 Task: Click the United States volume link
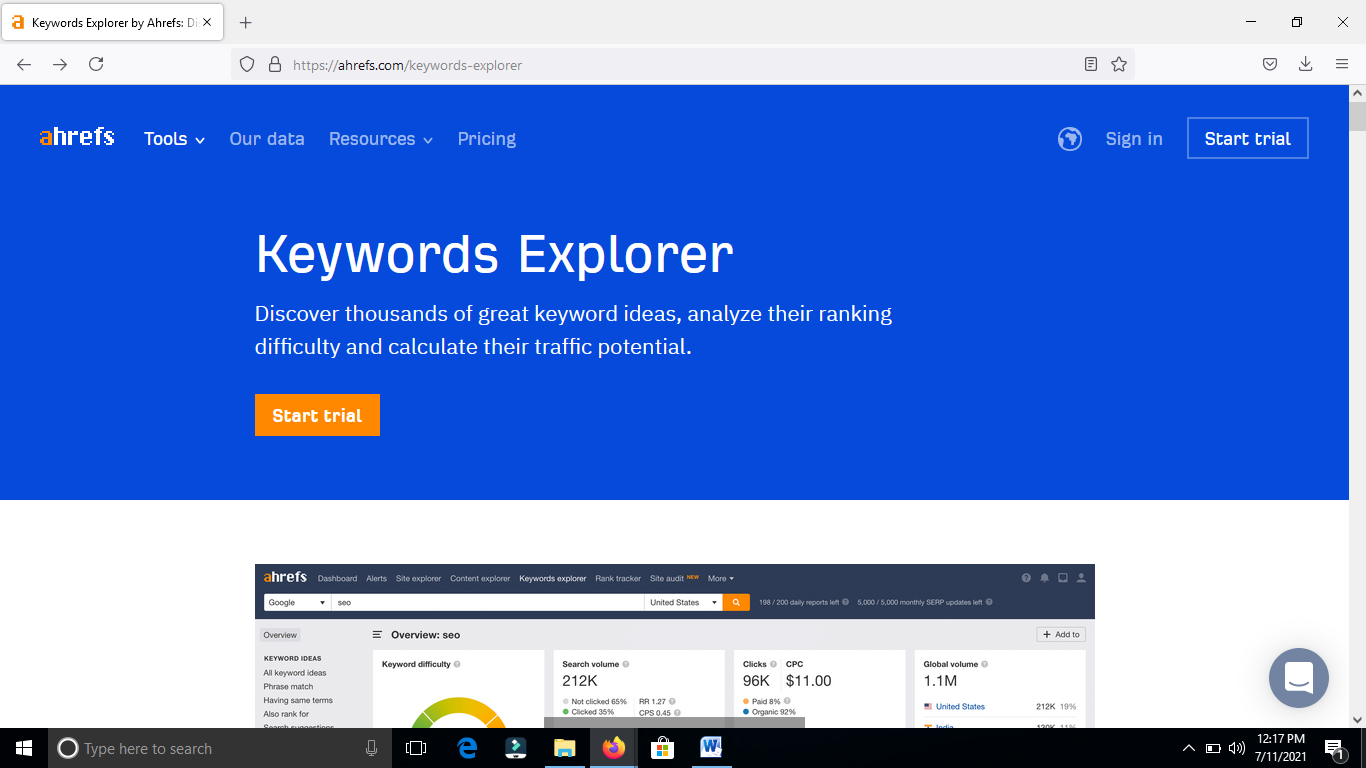click(960, 706)
